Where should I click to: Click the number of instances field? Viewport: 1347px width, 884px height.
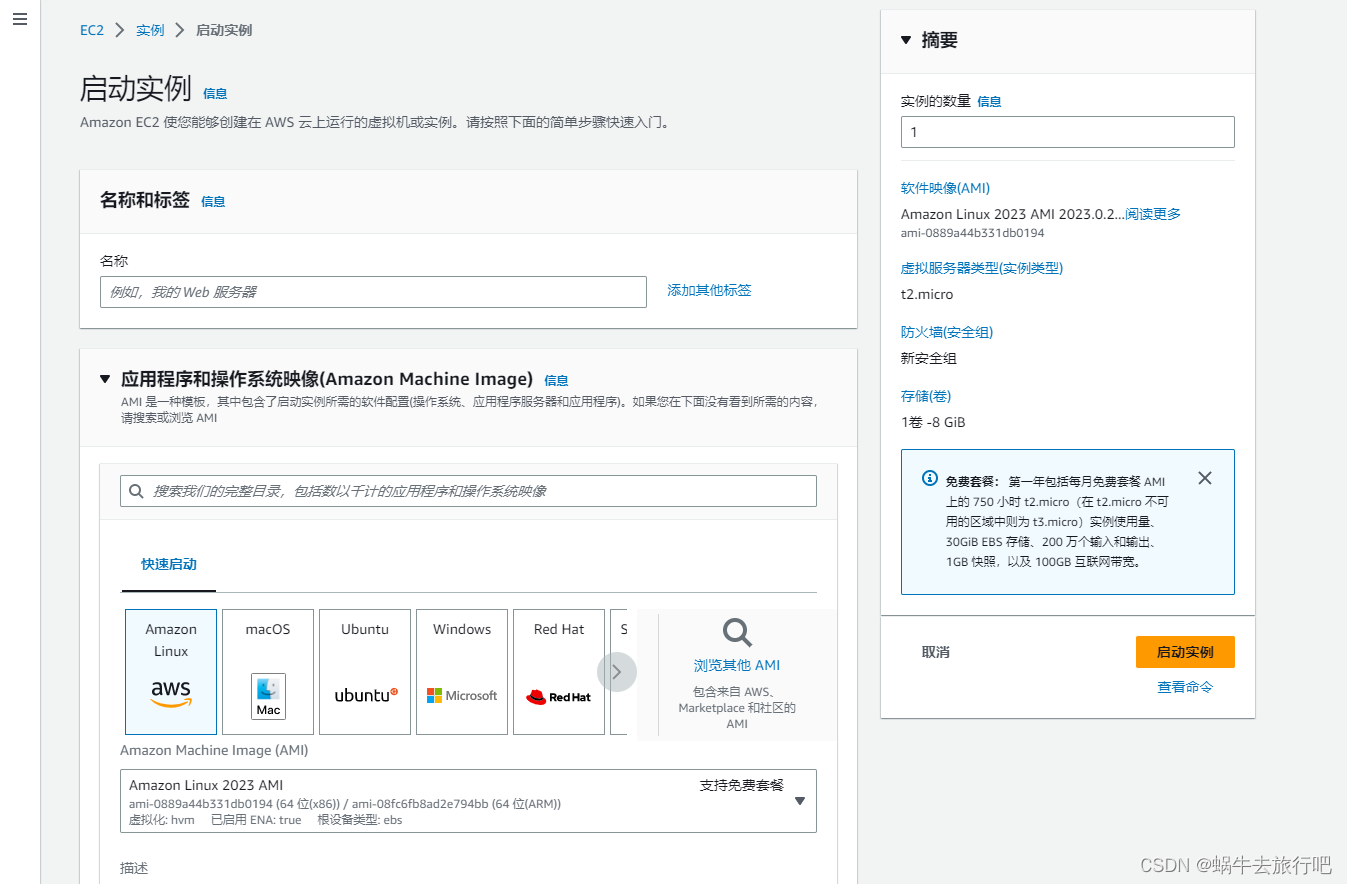(1067, 132)
